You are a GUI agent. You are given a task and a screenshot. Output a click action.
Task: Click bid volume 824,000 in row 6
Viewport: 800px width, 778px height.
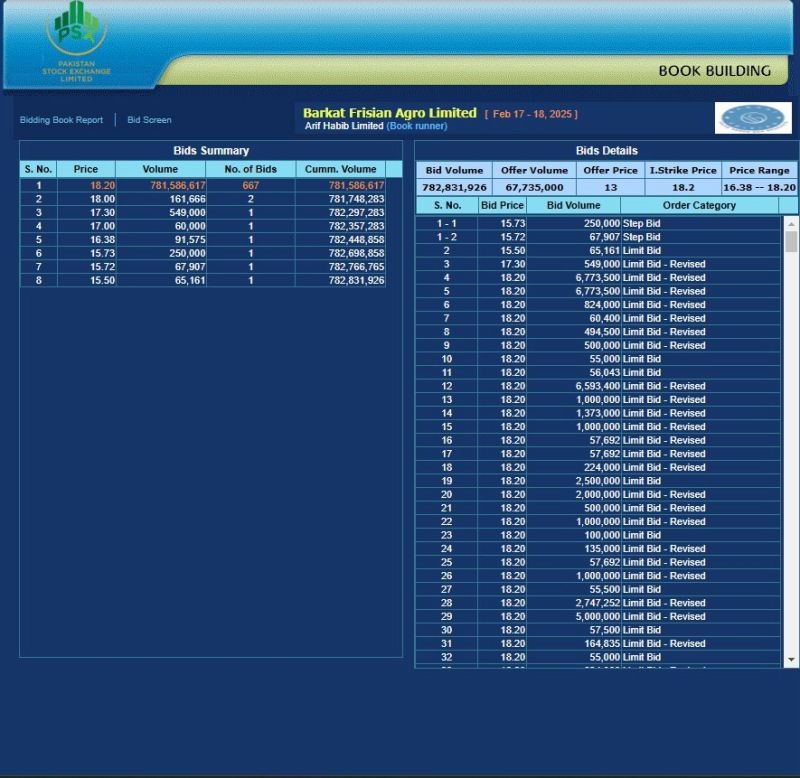click(602, 305)
